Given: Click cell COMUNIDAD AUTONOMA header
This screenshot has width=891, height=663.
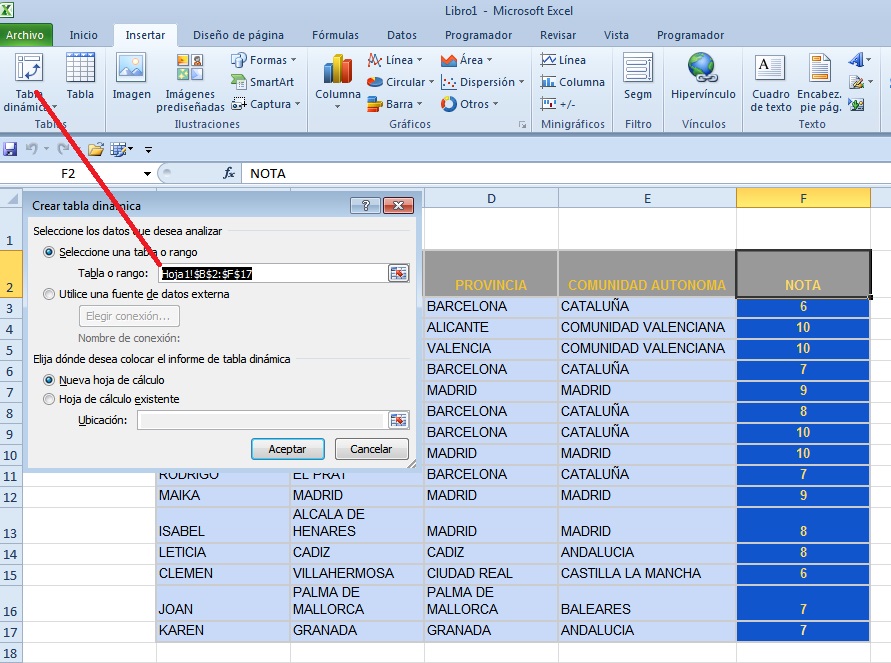Looking at the screenshot, I should click(647, 273).
